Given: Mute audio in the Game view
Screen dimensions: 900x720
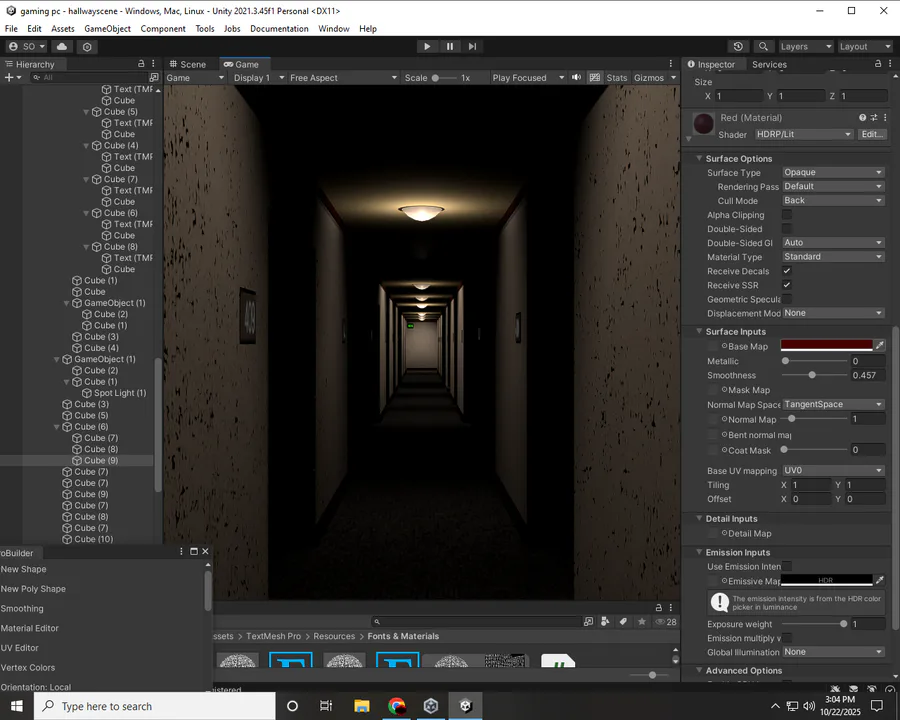Looking at the screenshot, I should [576, 78].
